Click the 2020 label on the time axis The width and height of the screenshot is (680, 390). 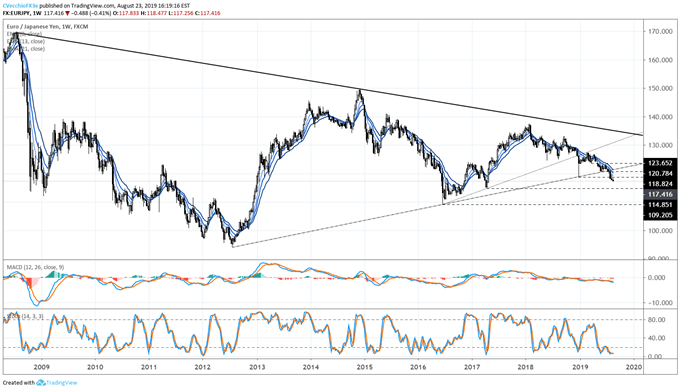pos(634,367)
